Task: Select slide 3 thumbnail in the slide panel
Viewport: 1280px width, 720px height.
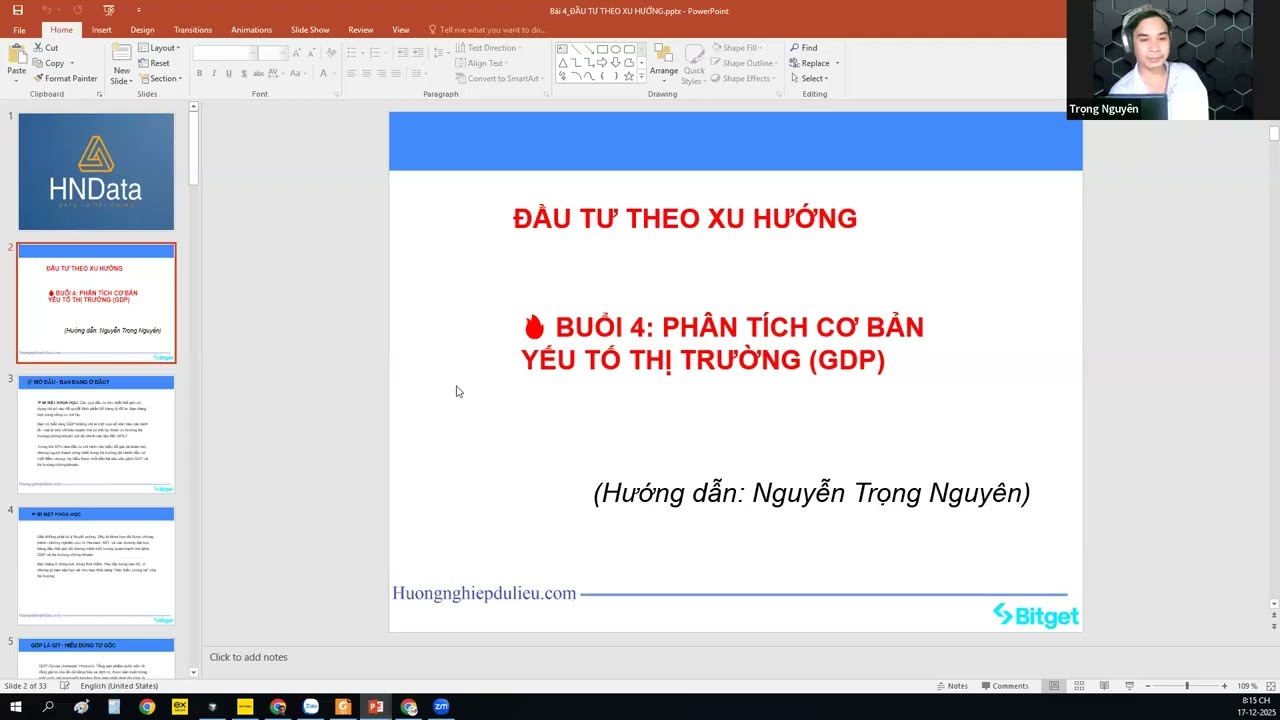Action: (x=96, y=434)
